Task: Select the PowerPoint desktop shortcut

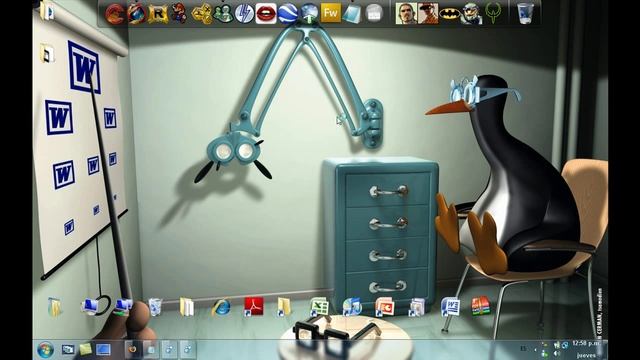Action: [x=384, y=307]
